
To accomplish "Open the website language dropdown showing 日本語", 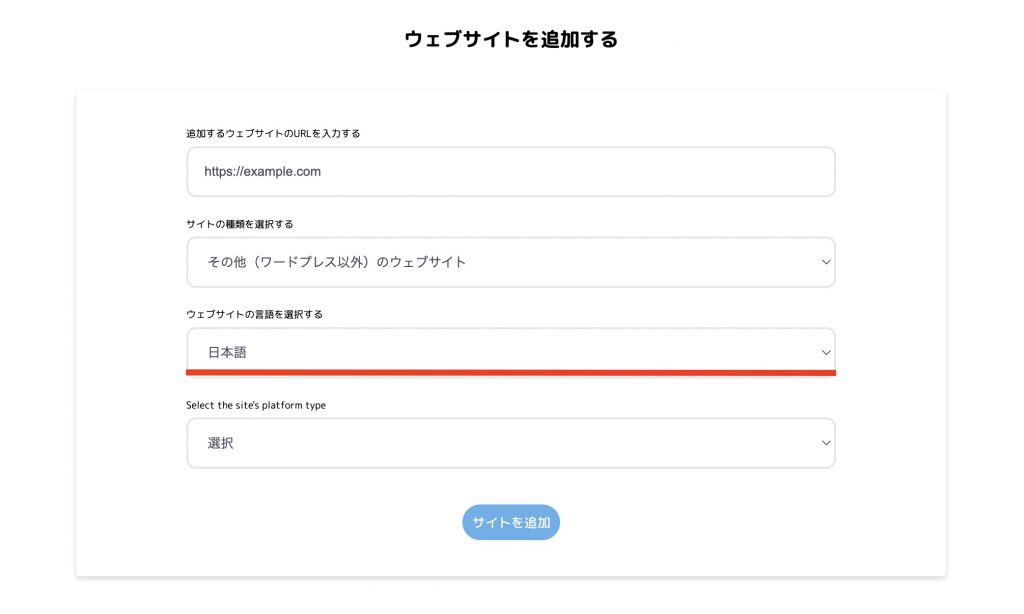I will [511, 350].
